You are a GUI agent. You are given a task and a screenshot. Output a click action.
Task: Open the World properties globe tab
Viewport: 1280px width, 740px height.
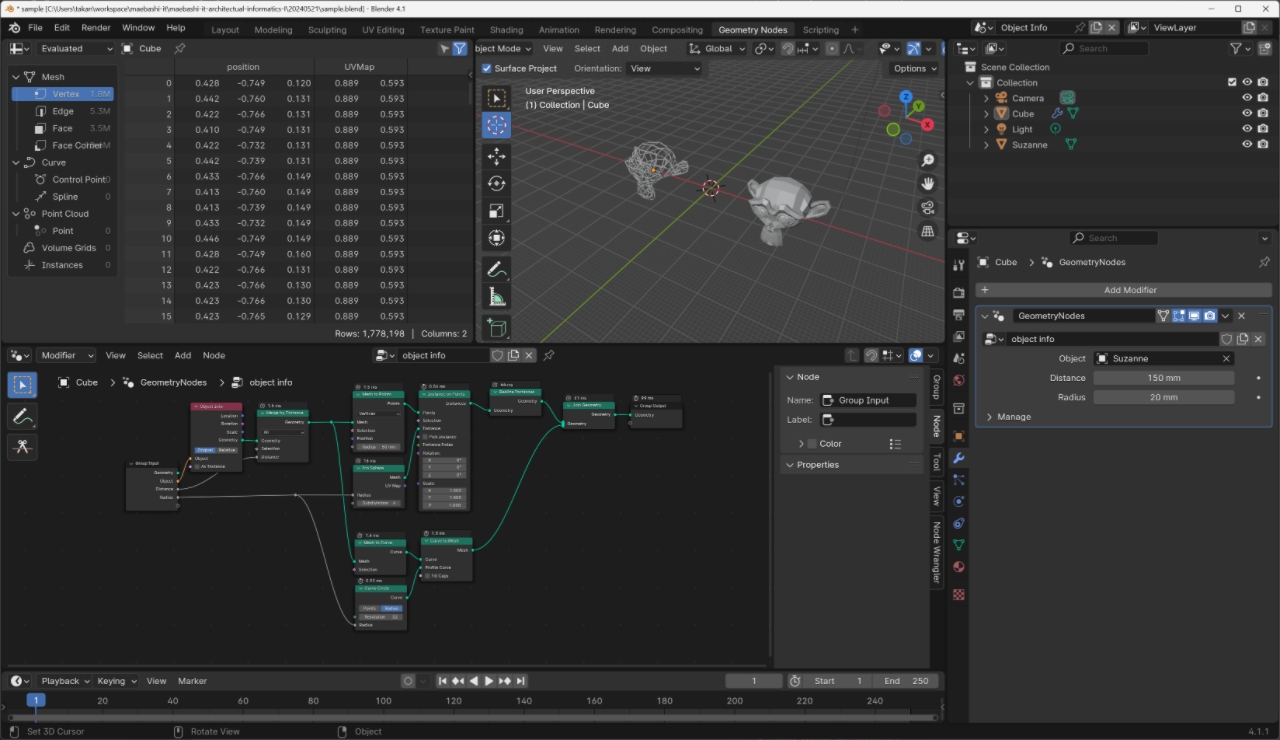[959, 380]
